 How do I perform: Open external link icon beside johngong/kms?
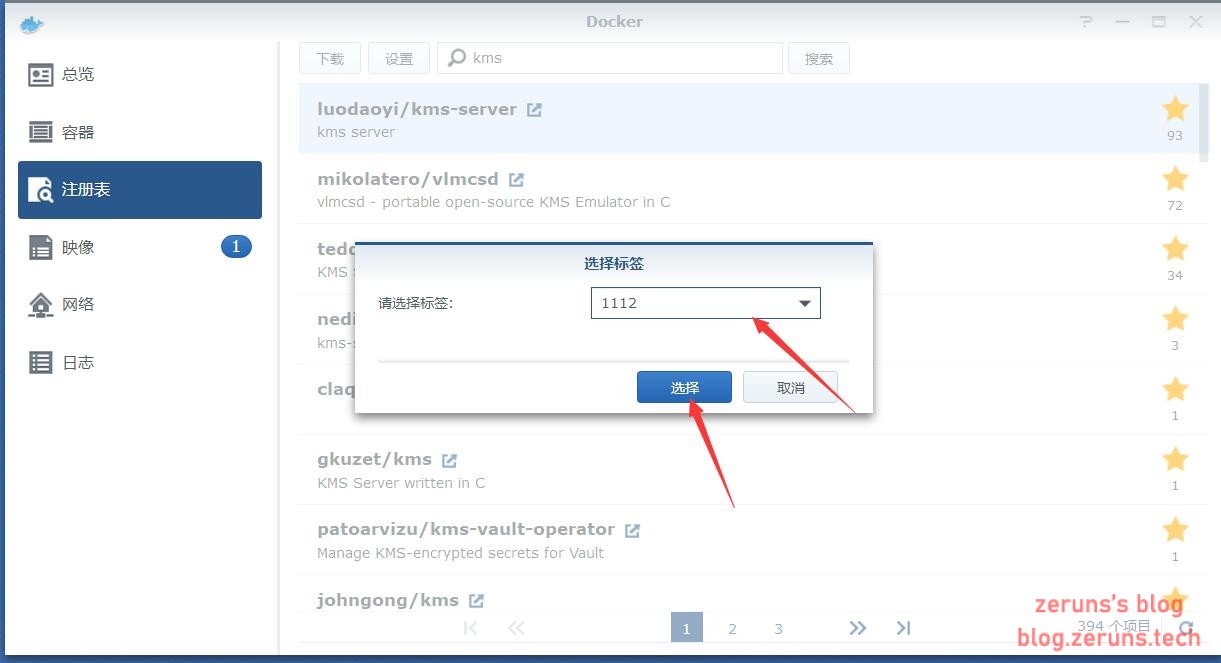point(476,601)
